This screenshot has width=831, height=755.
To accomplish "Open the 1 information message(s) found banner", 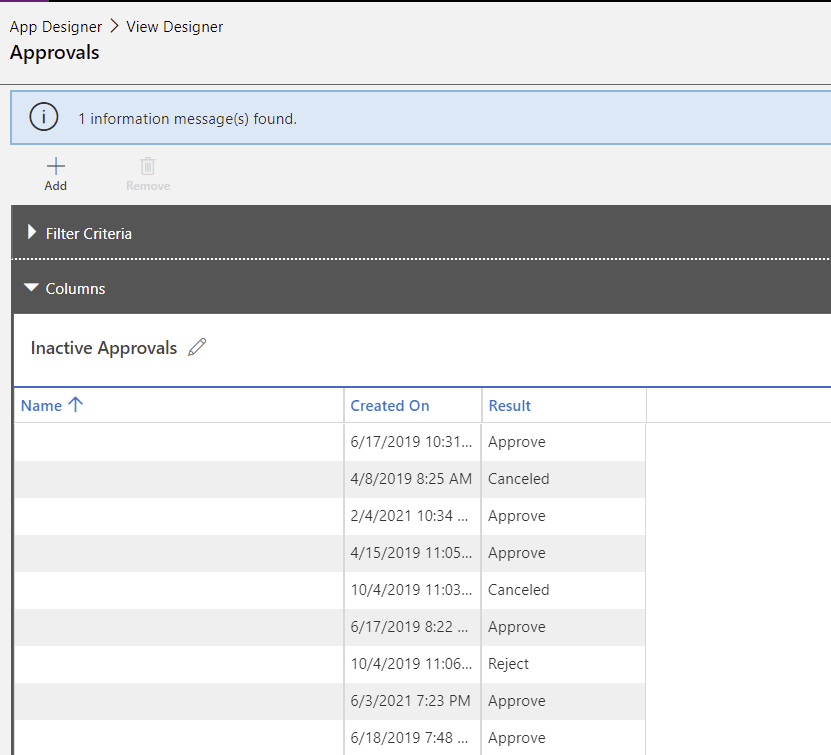I will pyautogui.click(x=421, y=118).
